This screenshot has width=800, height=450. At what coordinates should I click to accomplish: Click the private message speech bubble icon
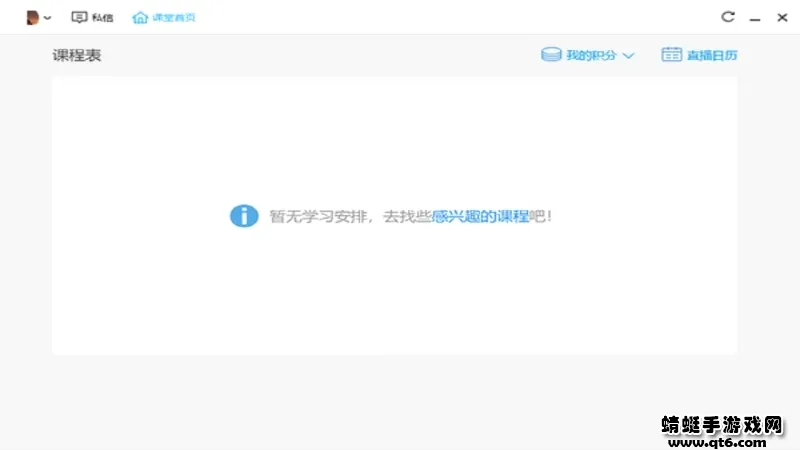79,17
